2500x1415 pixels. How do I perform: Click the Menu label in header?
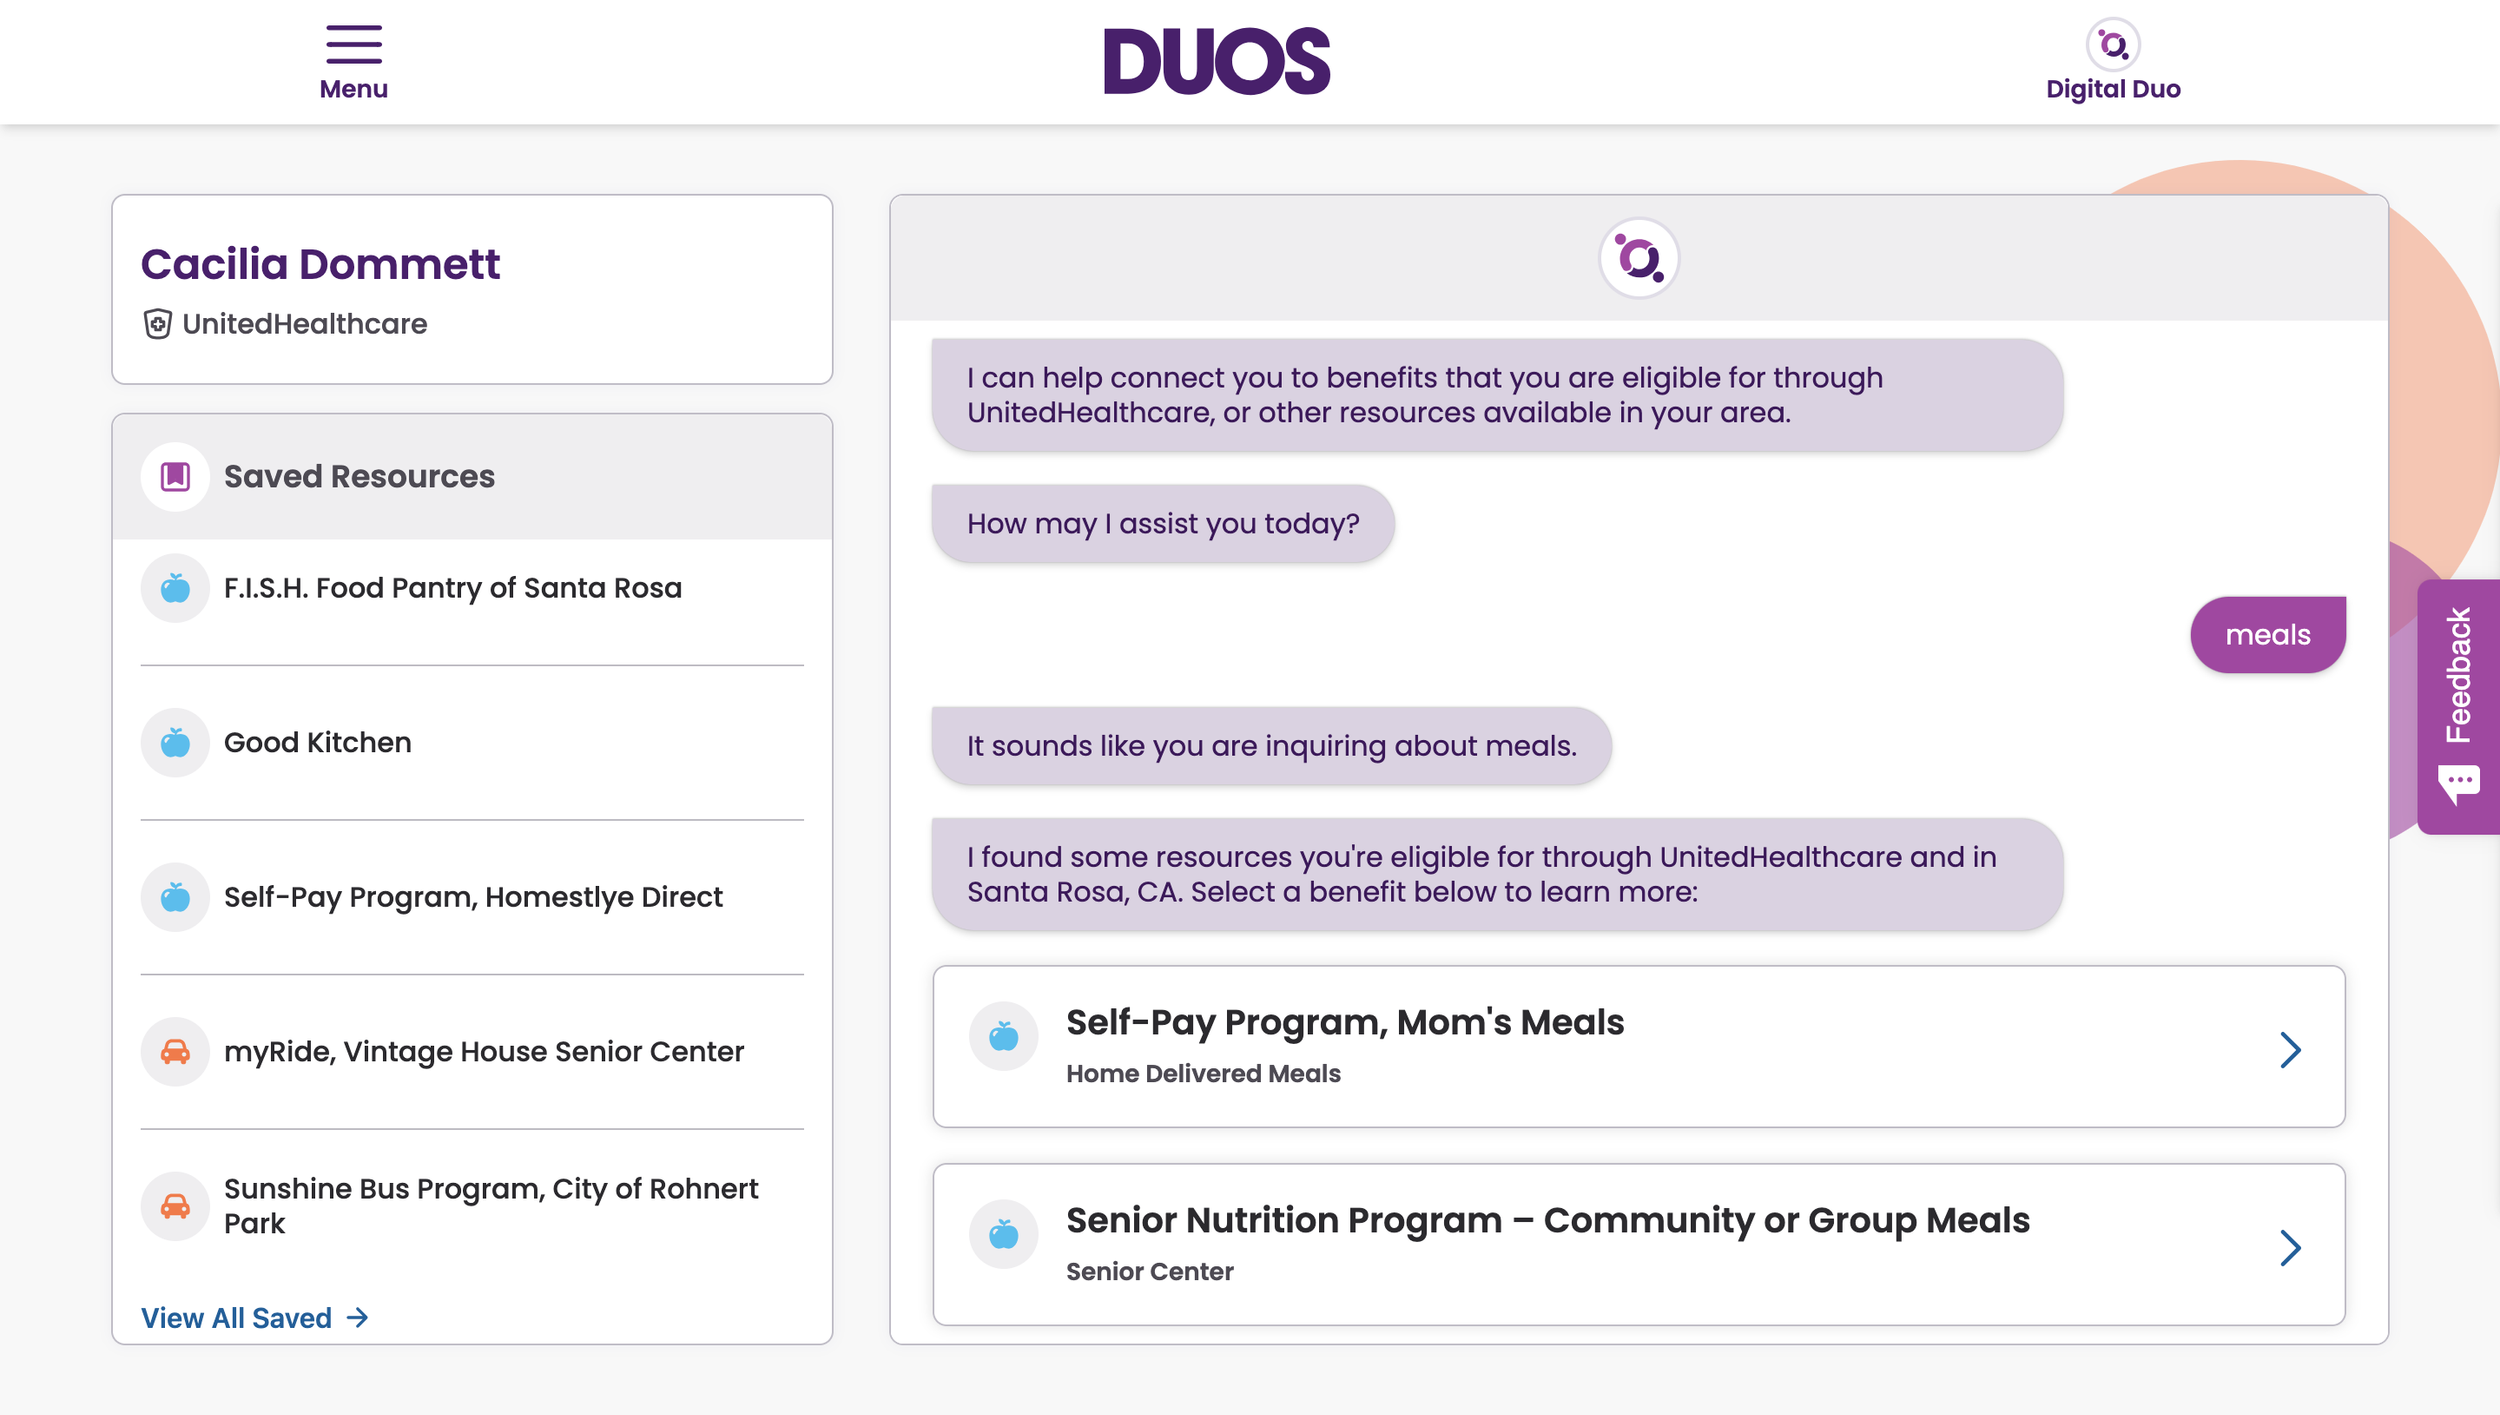(353, 89)
